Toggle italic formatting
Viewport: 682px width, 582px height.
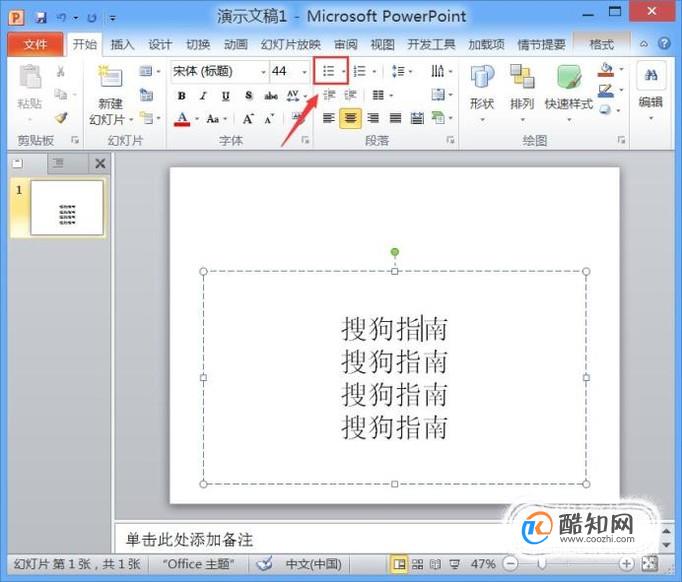[203, 96]
